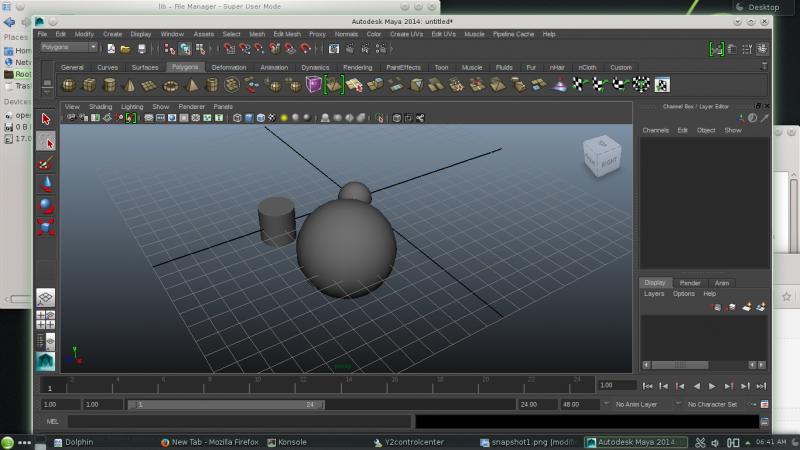Screen dimensions: 800x450
Task: Toggle snap to grids magnet
Action: (230, 49)
